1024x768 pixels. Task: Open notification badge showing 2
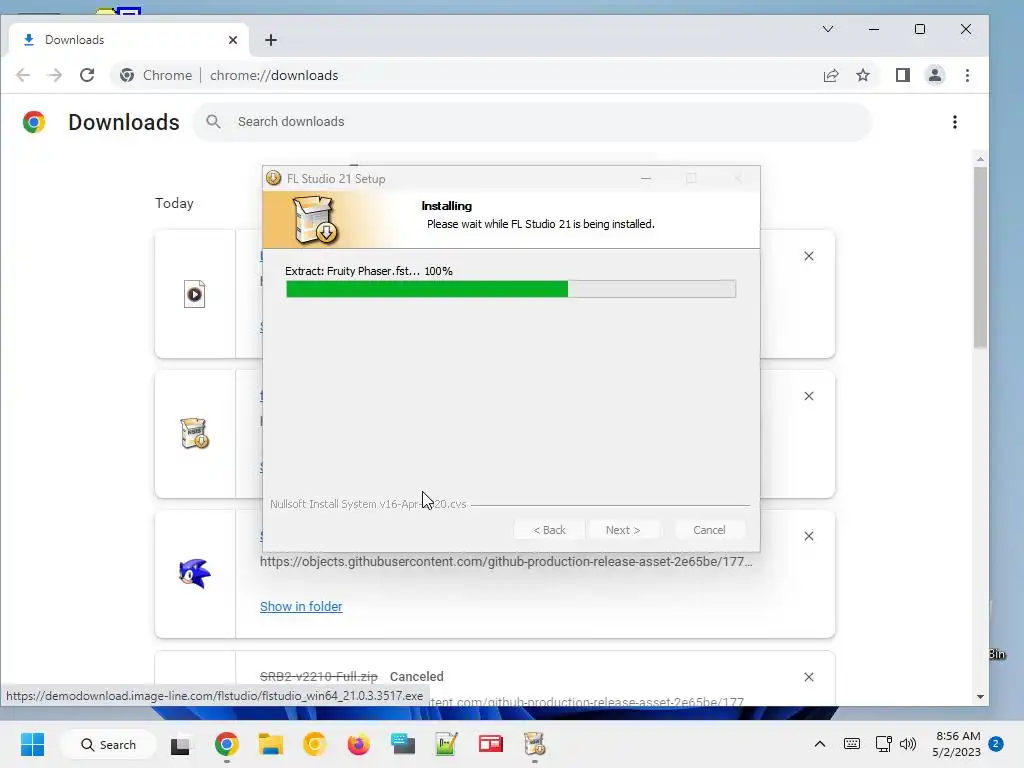pos(996,744)
